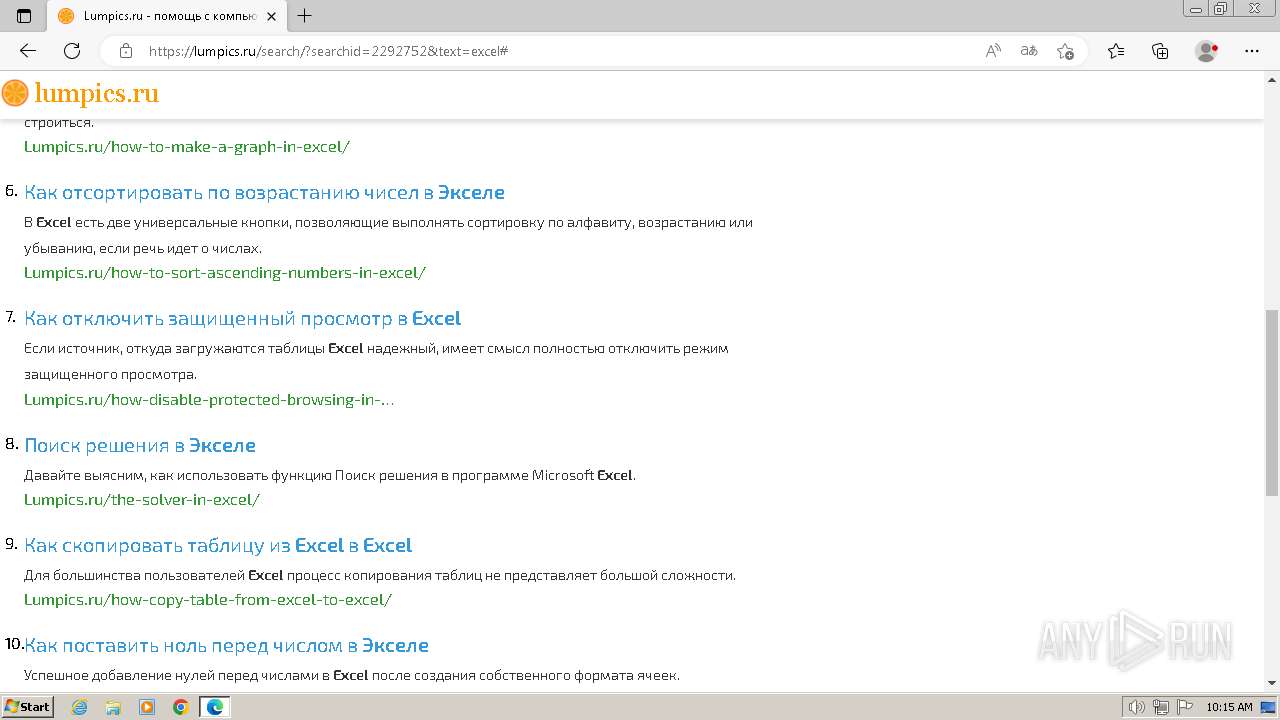Switch to Microsoft Edge in taskbar
1280x720 pixels.
click(215, 707)
